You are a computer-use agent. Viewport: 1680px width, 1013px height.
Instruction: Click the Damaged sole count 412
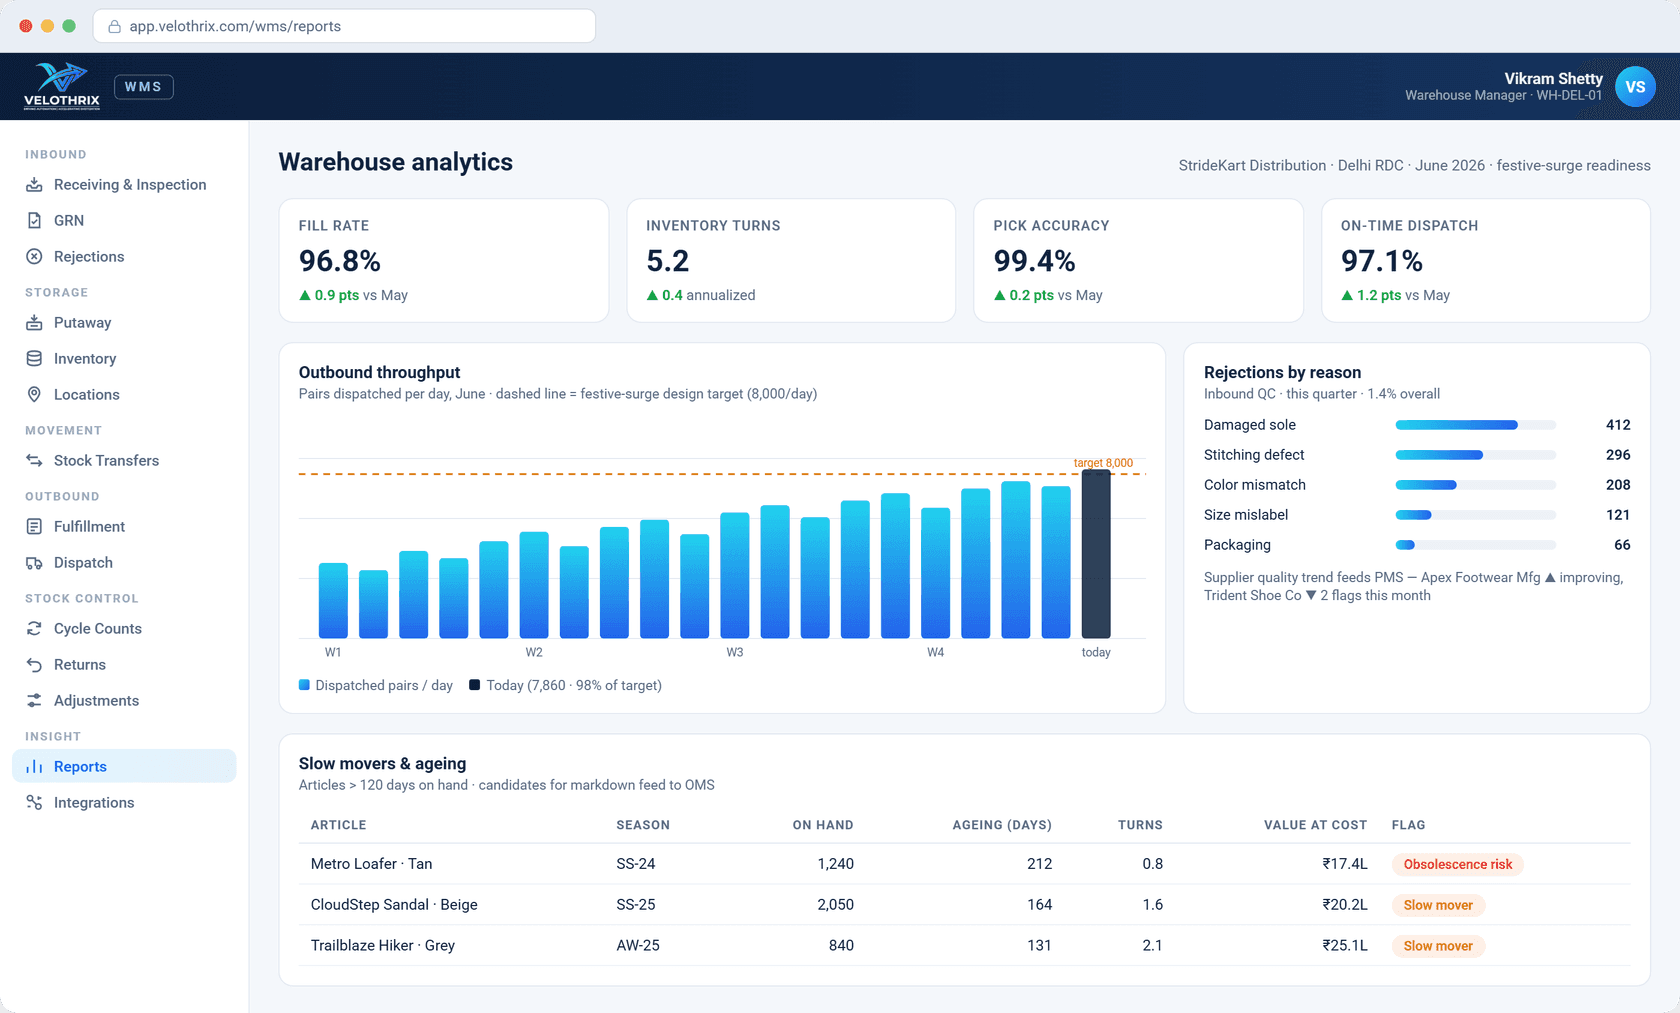point(1618,425)
